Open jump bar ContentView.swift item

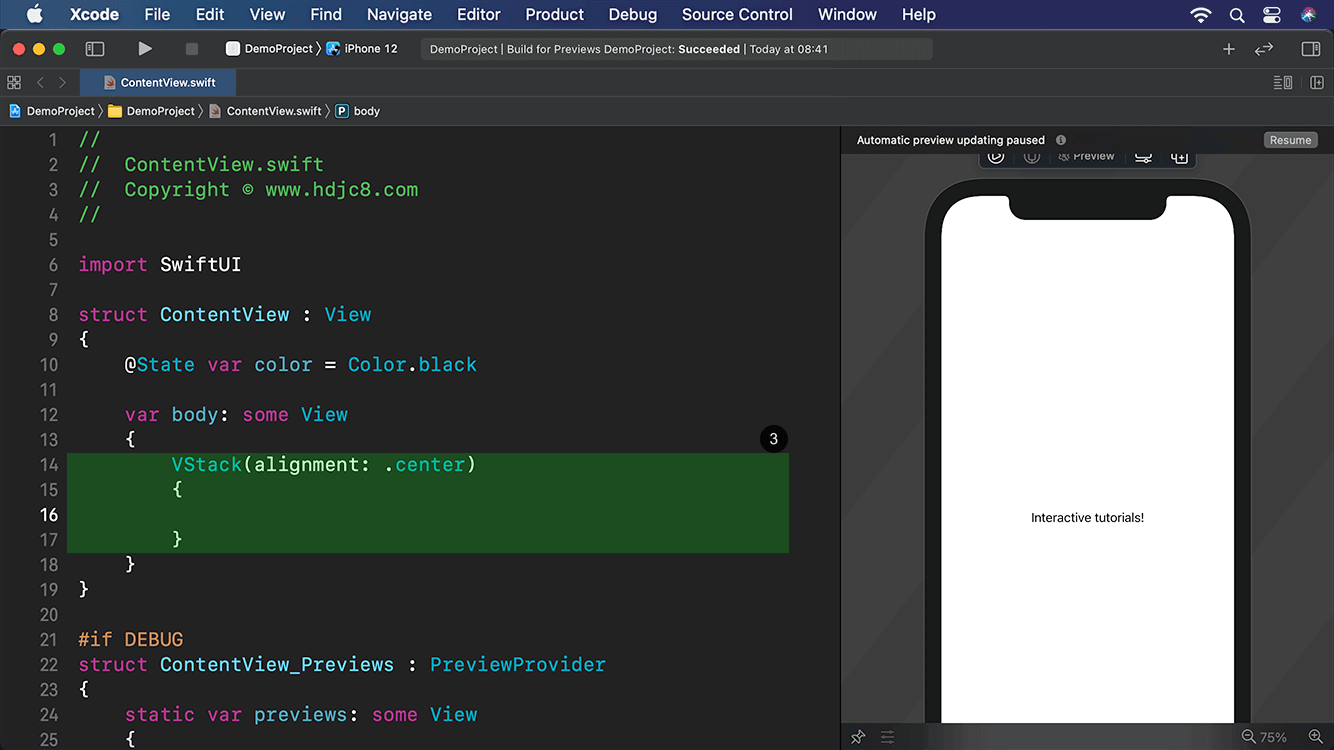click(x=265, y=111)
